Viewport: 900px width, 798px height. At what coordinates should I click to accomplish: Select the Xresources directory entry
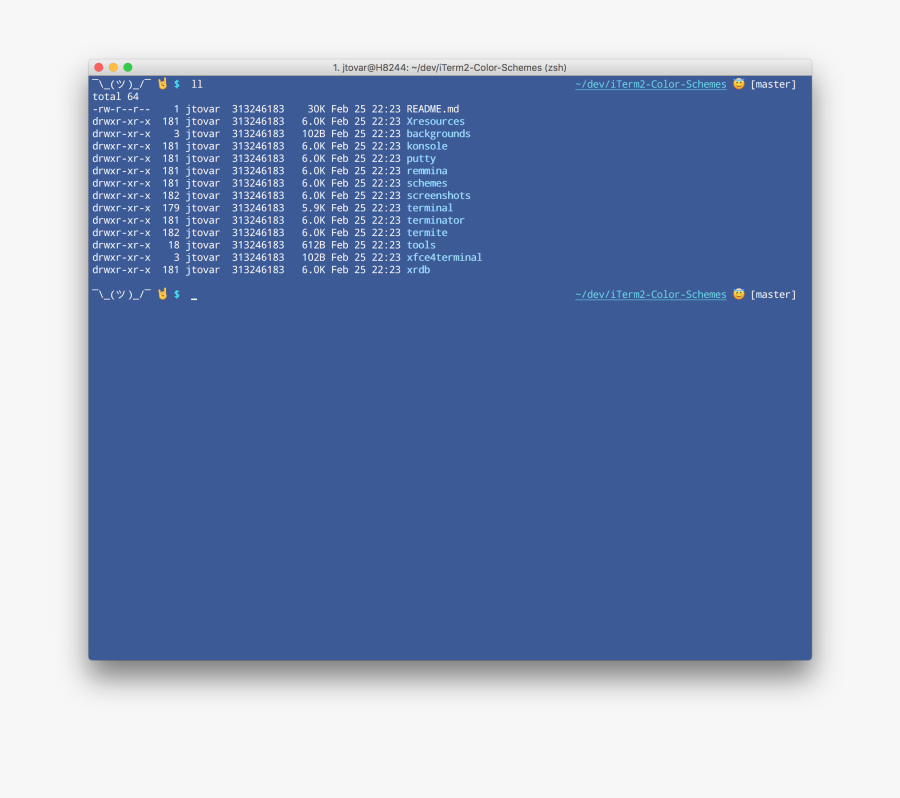pos(435,121)
